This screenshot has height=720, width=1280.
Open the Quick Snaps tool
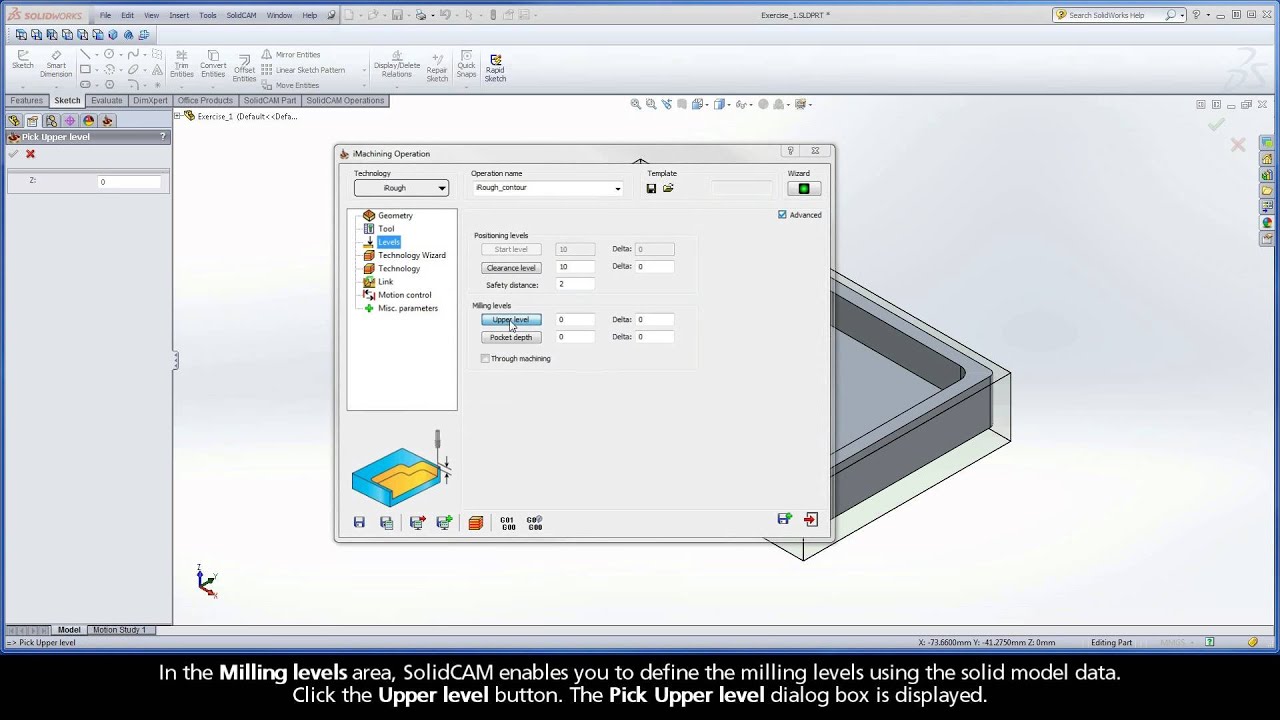tap(466, 63)
